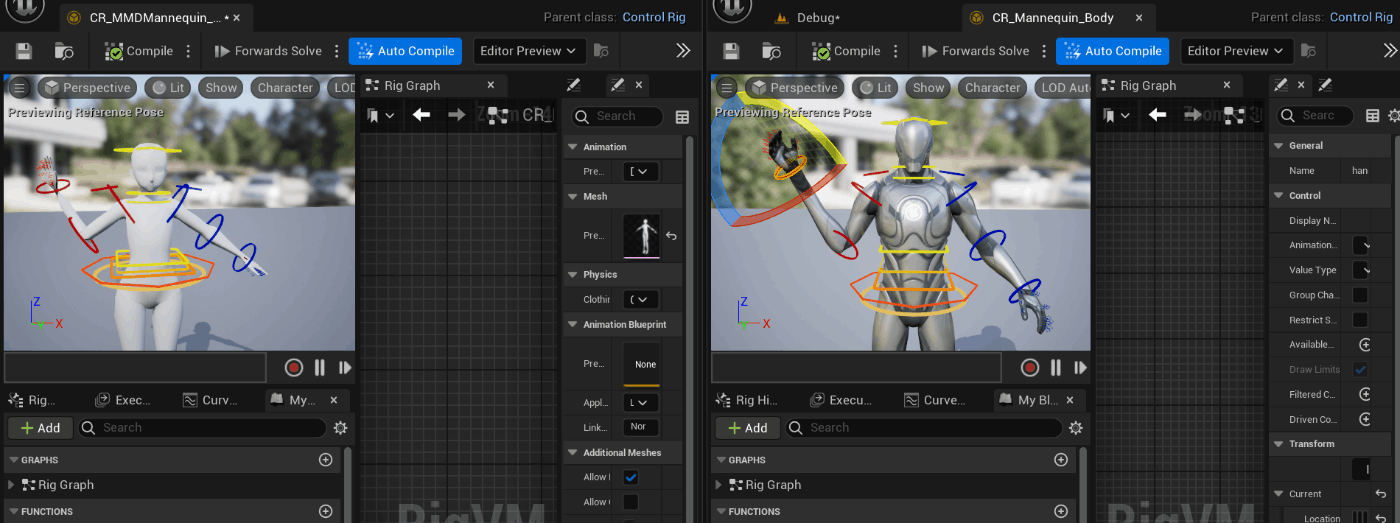Screen dimensions: 1400x523
Task: Save asset in the CR_MMDMannequin window
Action: [24, 51]
